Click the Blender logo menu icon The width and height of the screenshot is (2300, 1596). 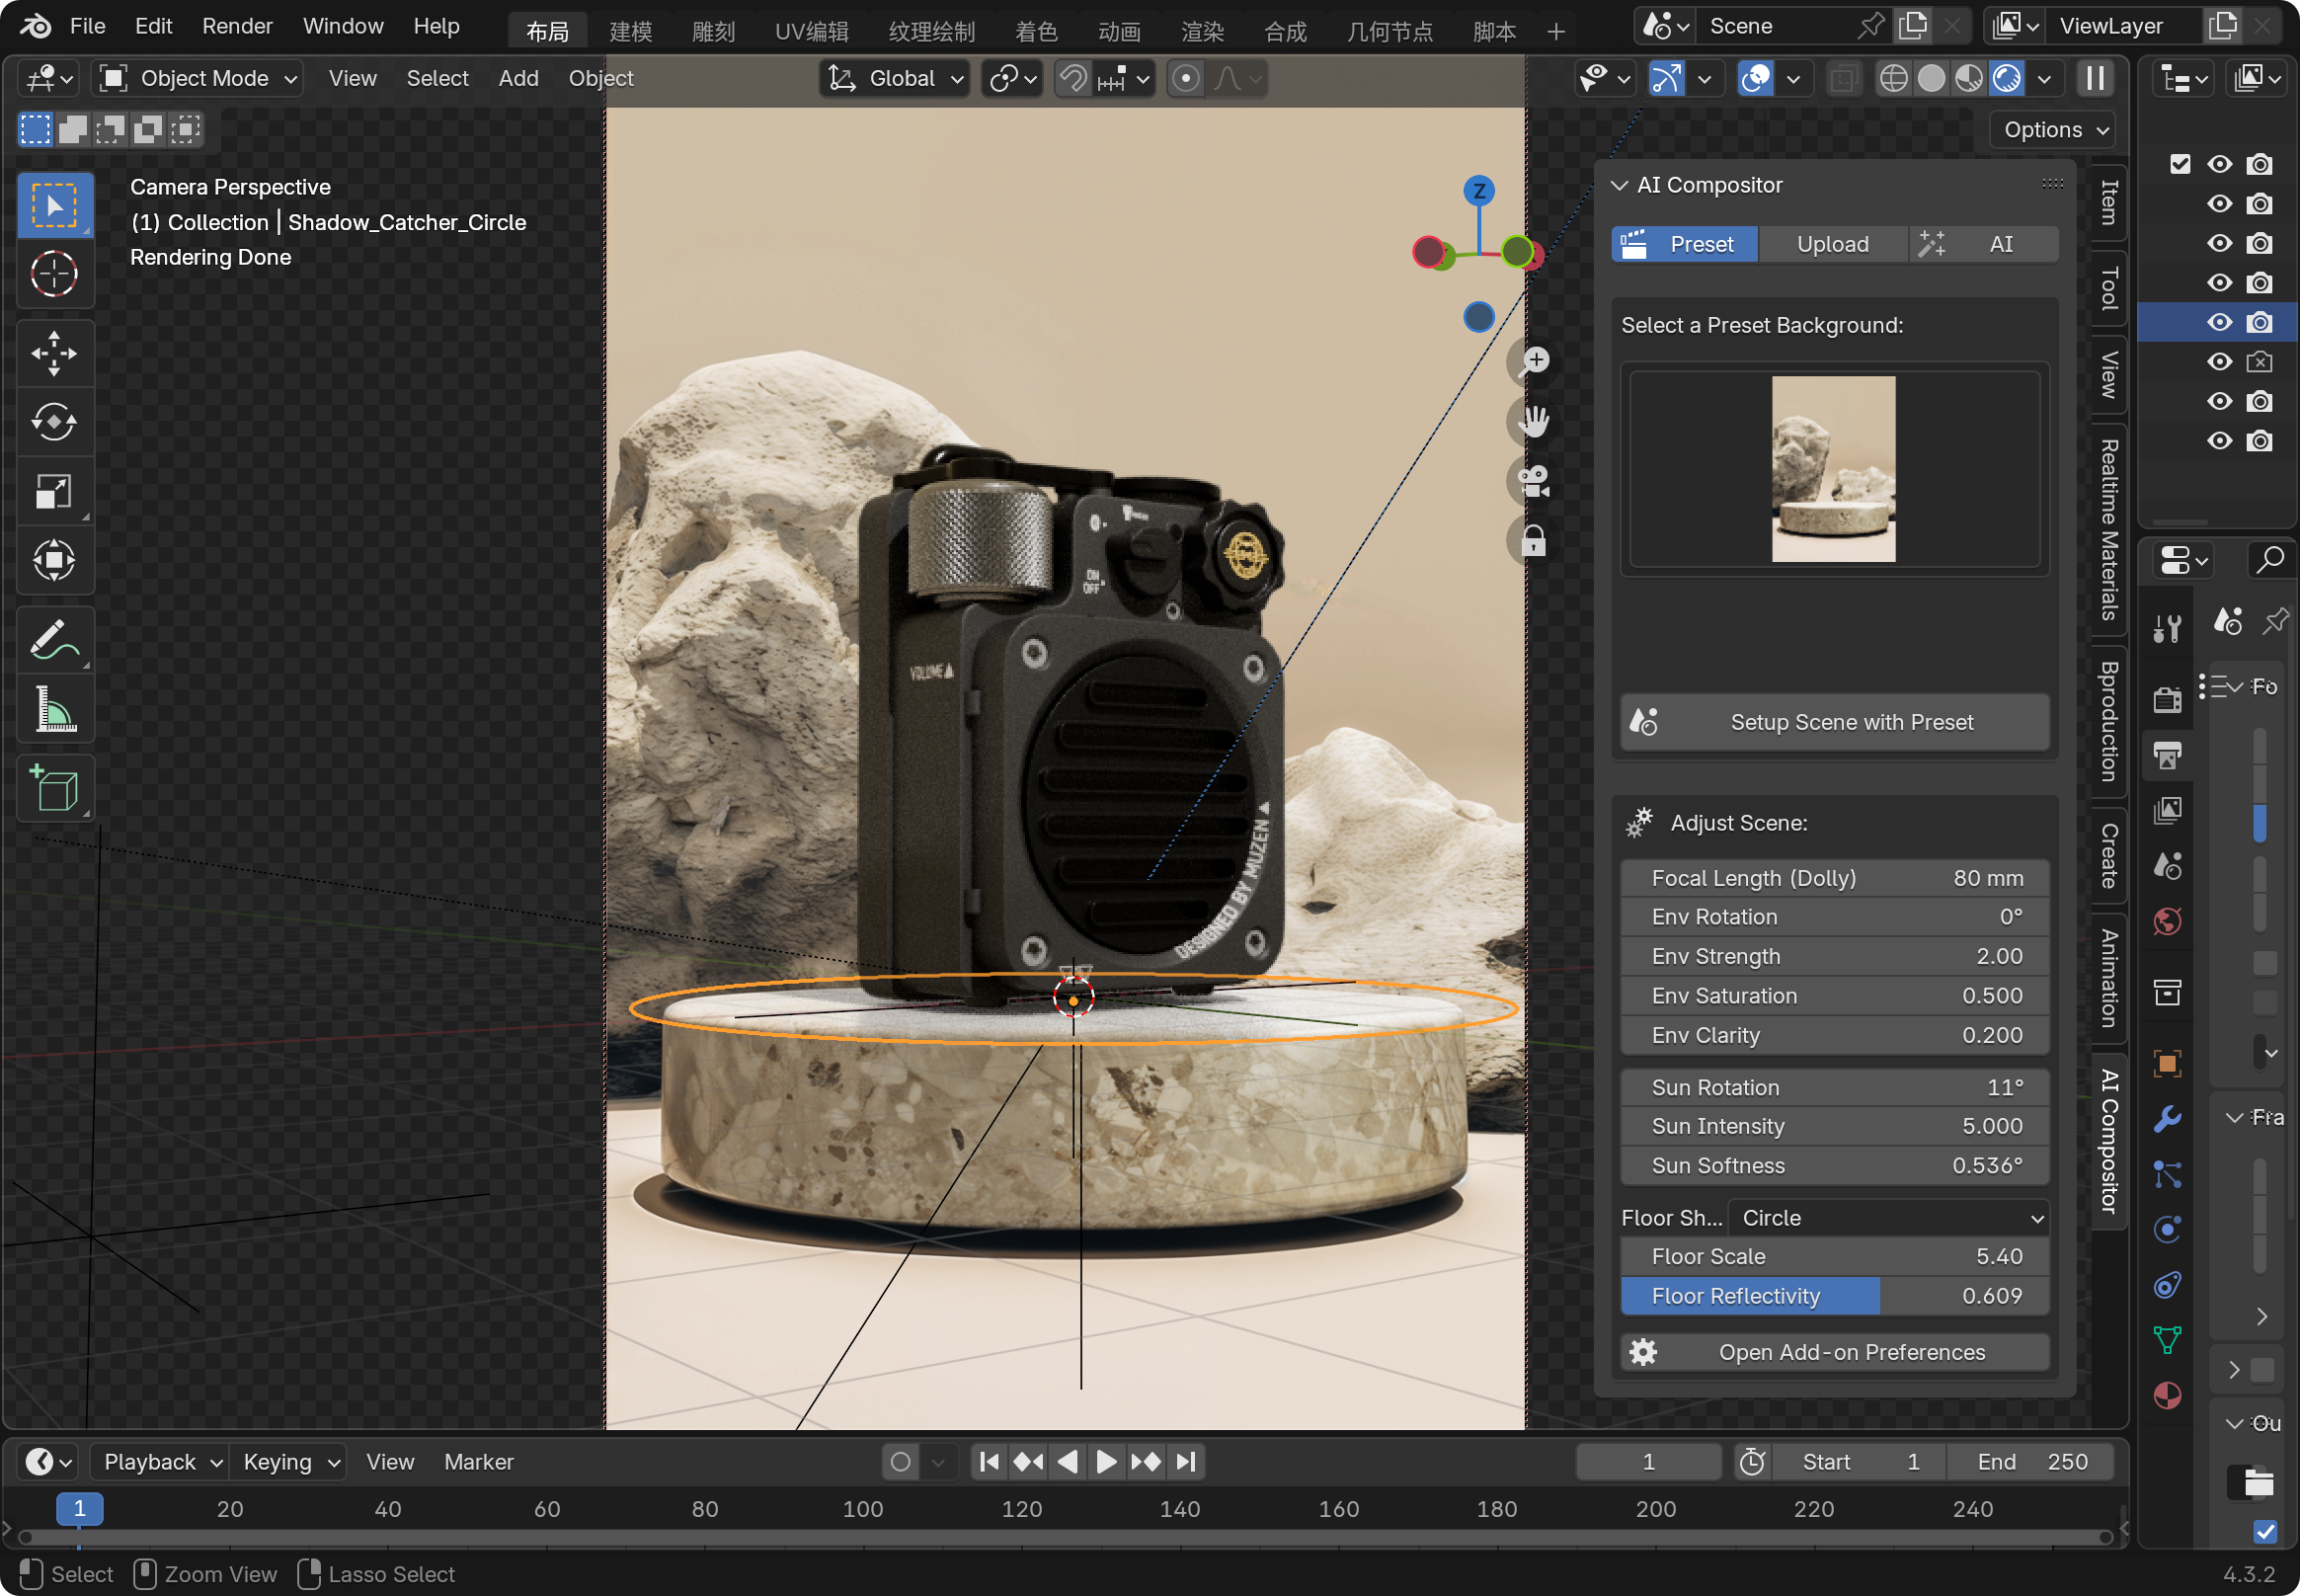tap(34, 26)
